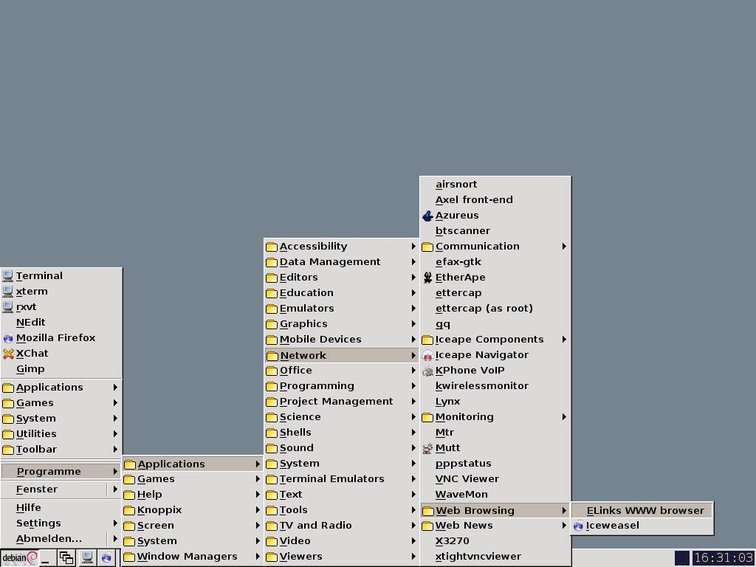Open the Science category
The image size is (756, 567).
tap(341, 417)
